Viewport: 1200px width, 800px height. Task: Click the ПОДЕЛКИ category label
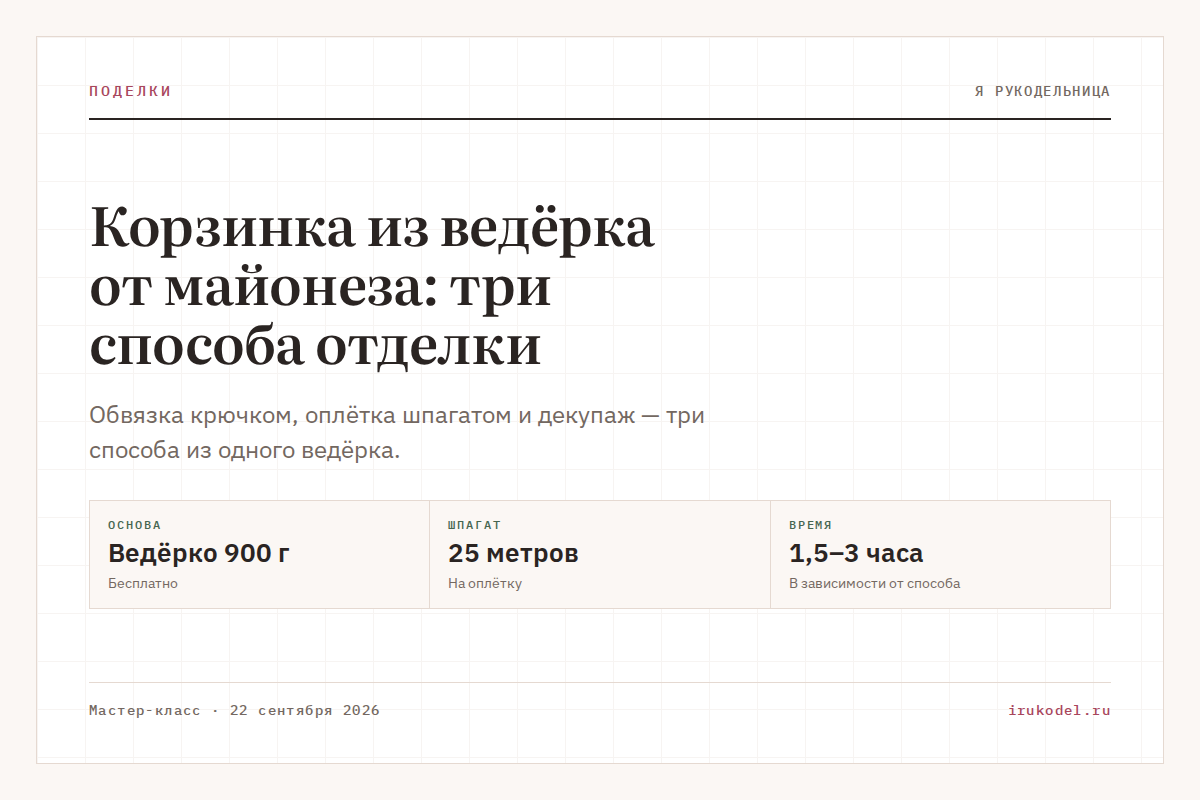coord(130,91)
